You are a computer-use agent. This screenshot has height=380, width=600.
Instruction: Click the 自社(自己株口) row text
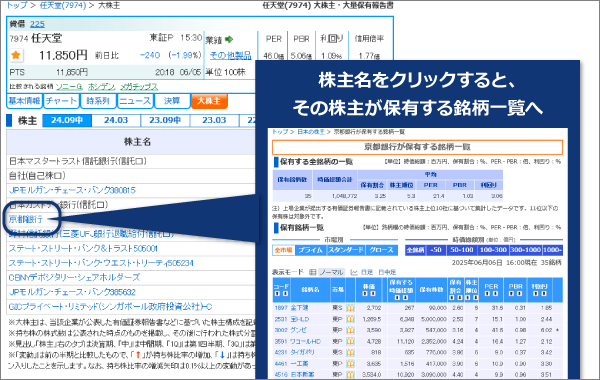point(37,176)
